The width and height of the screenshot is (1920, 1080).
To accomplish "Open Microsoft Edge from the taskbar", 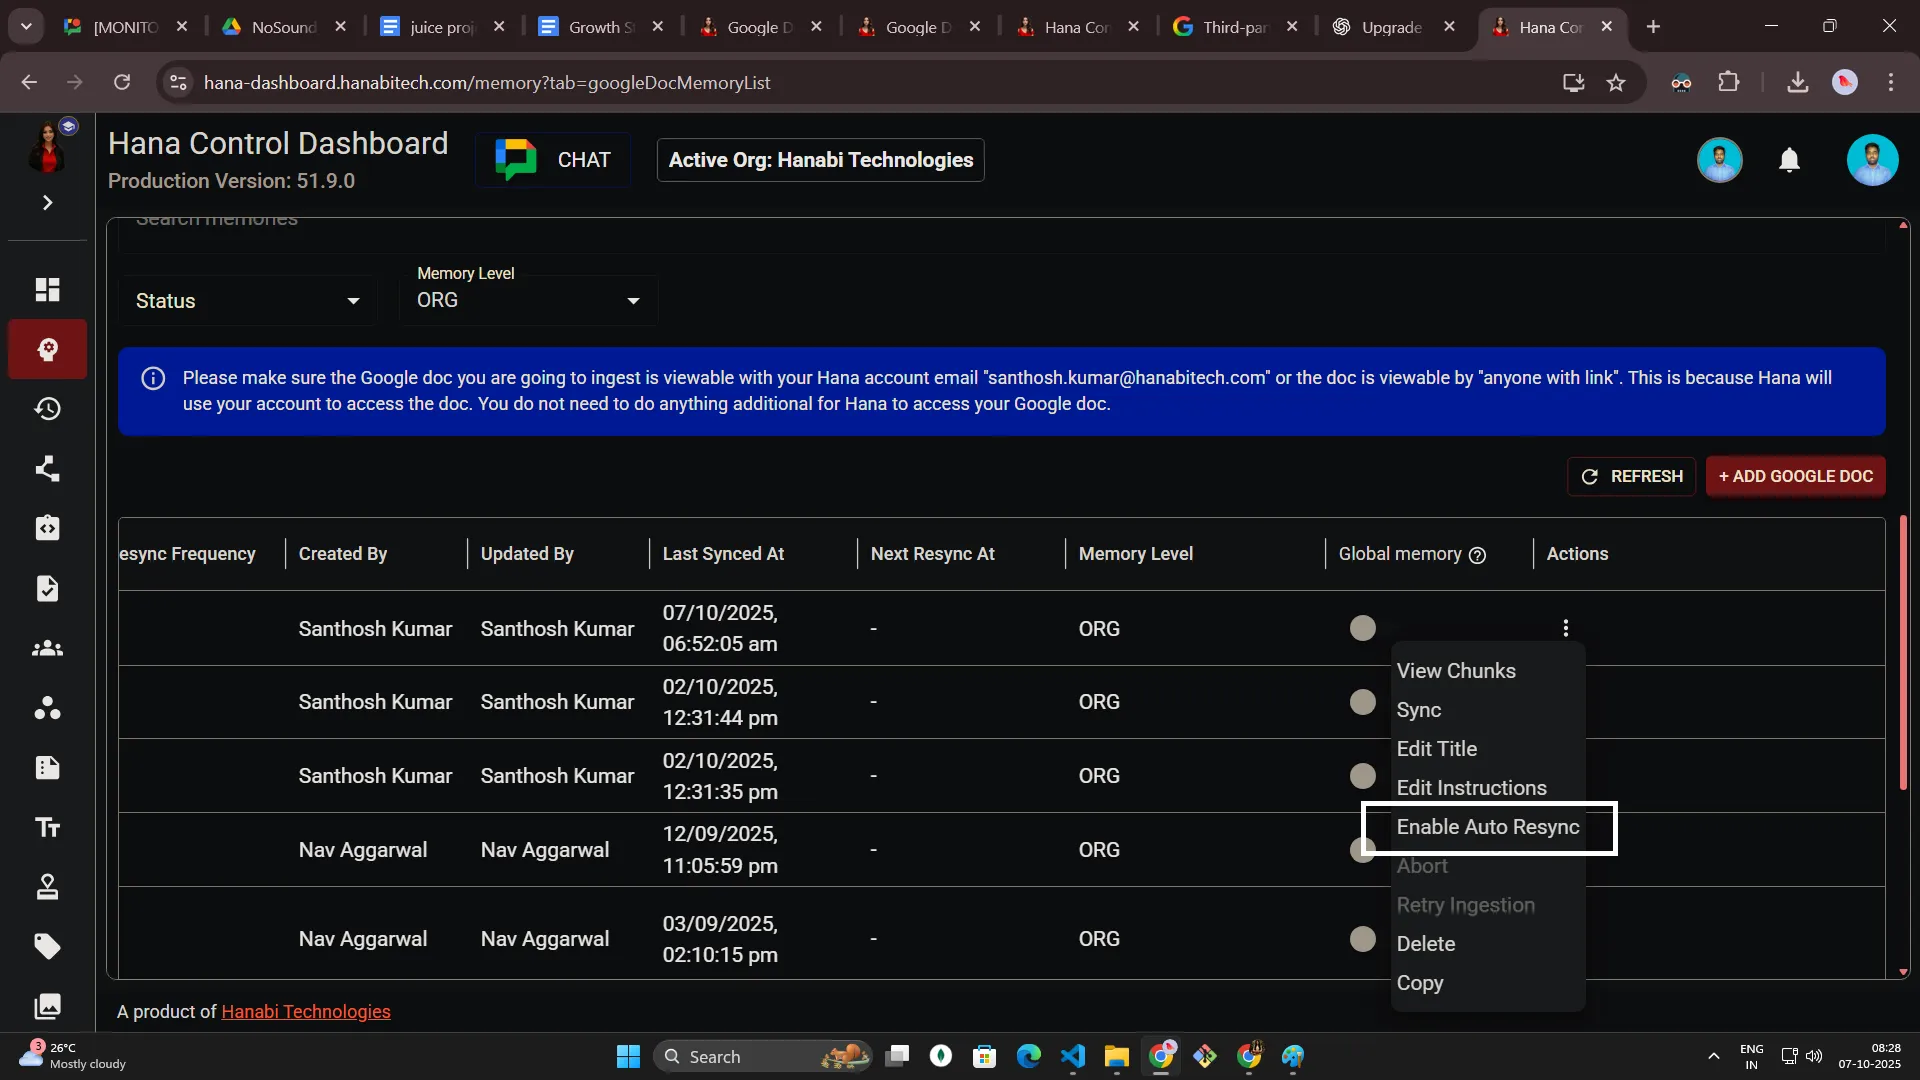I will pos(1029,1056).
